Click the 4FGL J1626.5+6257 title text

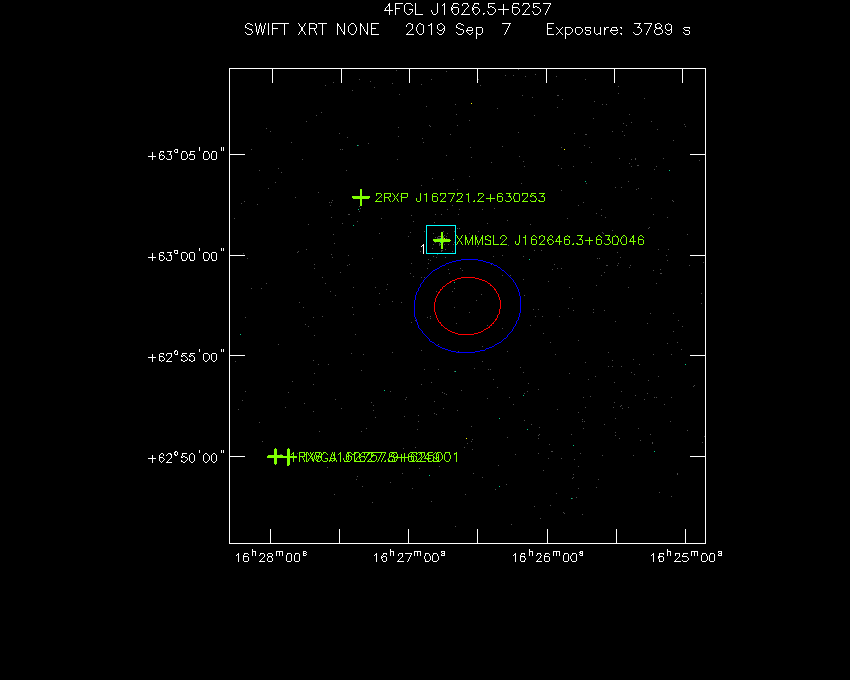pos(467,9)
